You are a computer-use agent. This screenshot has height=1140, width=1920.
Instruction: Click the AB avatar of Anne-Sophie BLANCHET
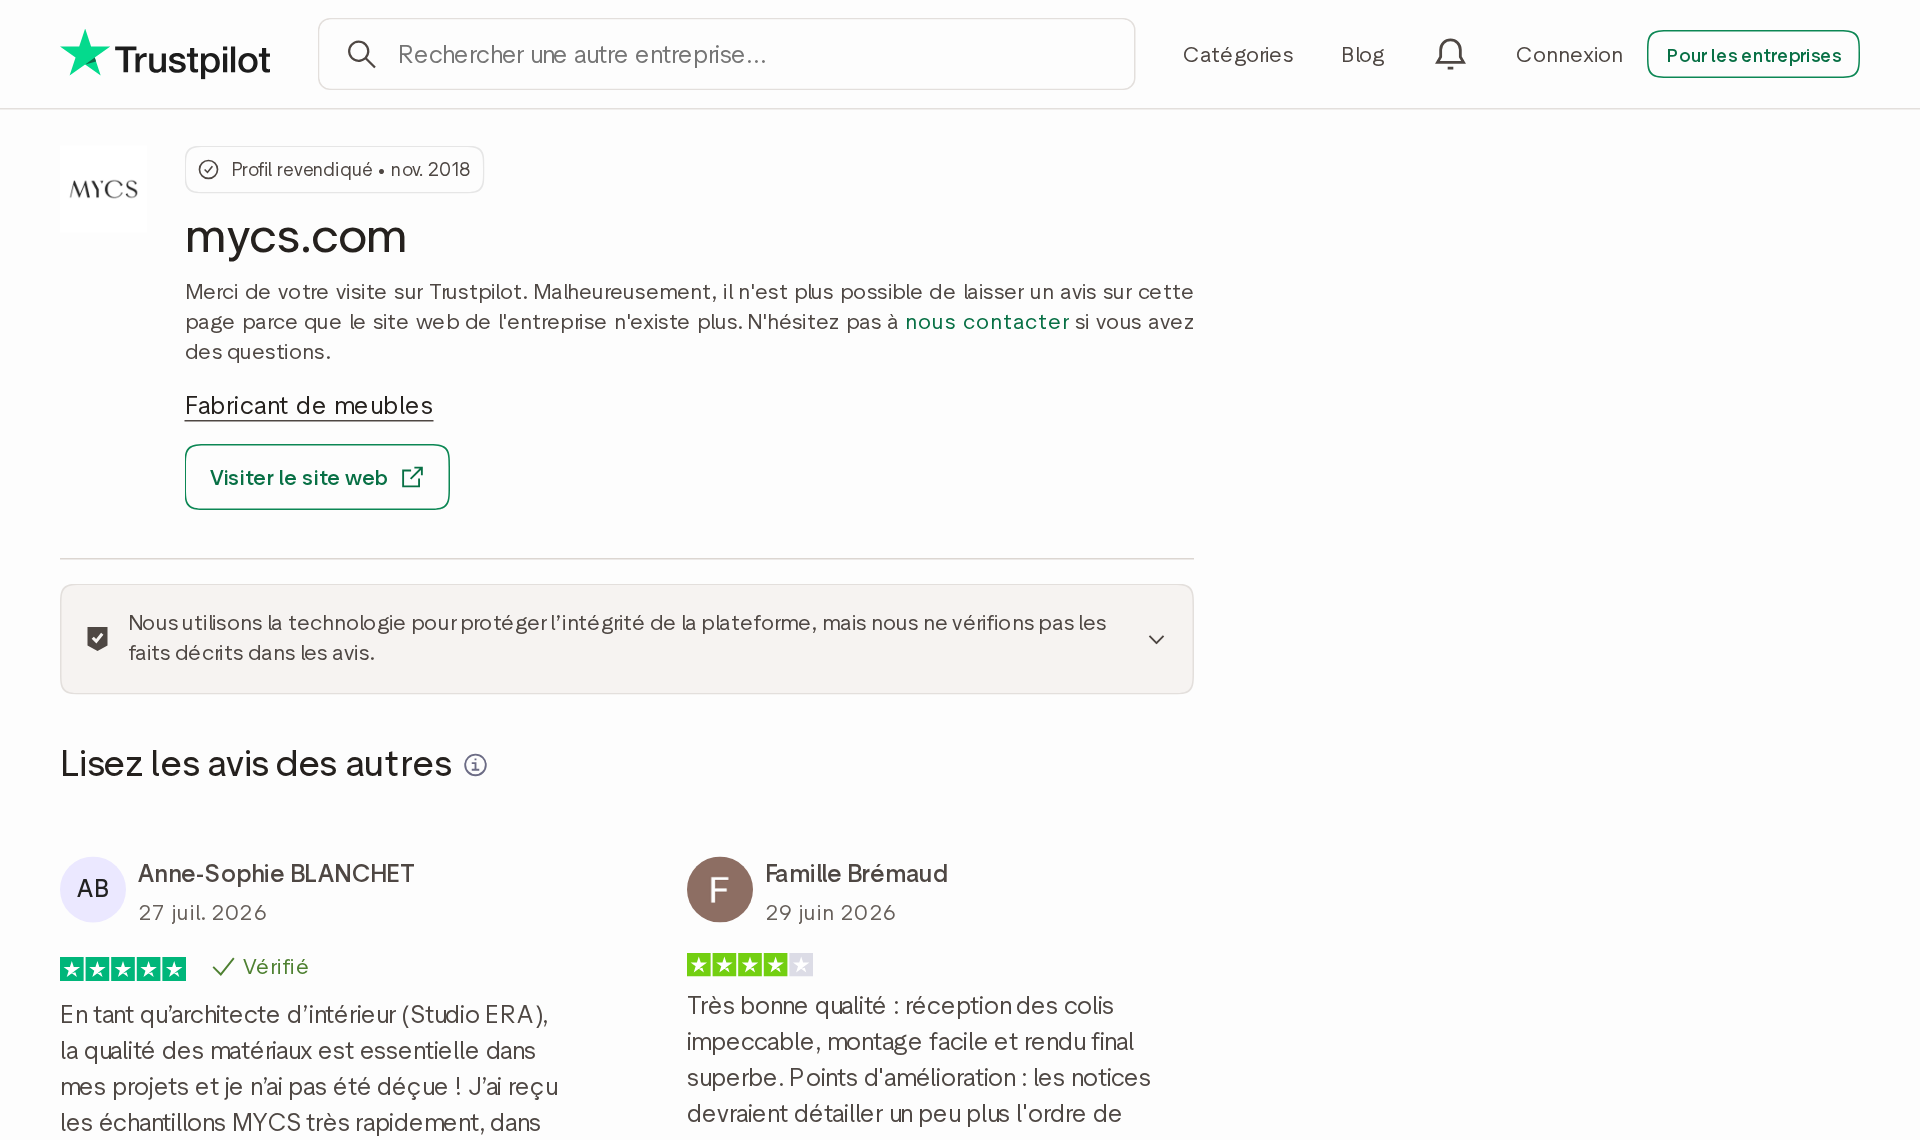(x=93, y=889)
